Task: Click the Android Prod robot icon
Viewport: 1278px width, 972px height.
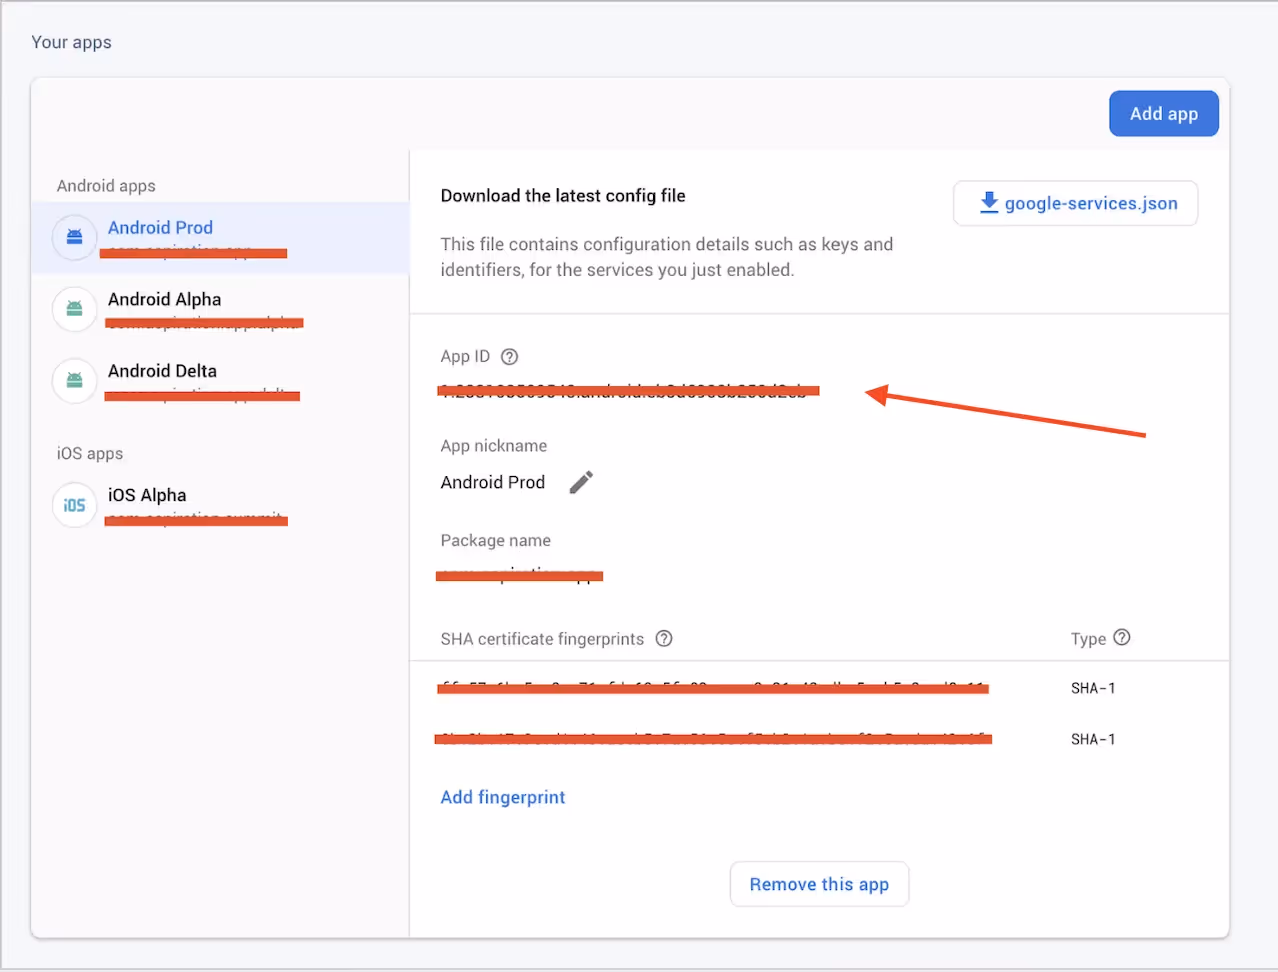Action: pyautogui.click(x=74, y=237)
